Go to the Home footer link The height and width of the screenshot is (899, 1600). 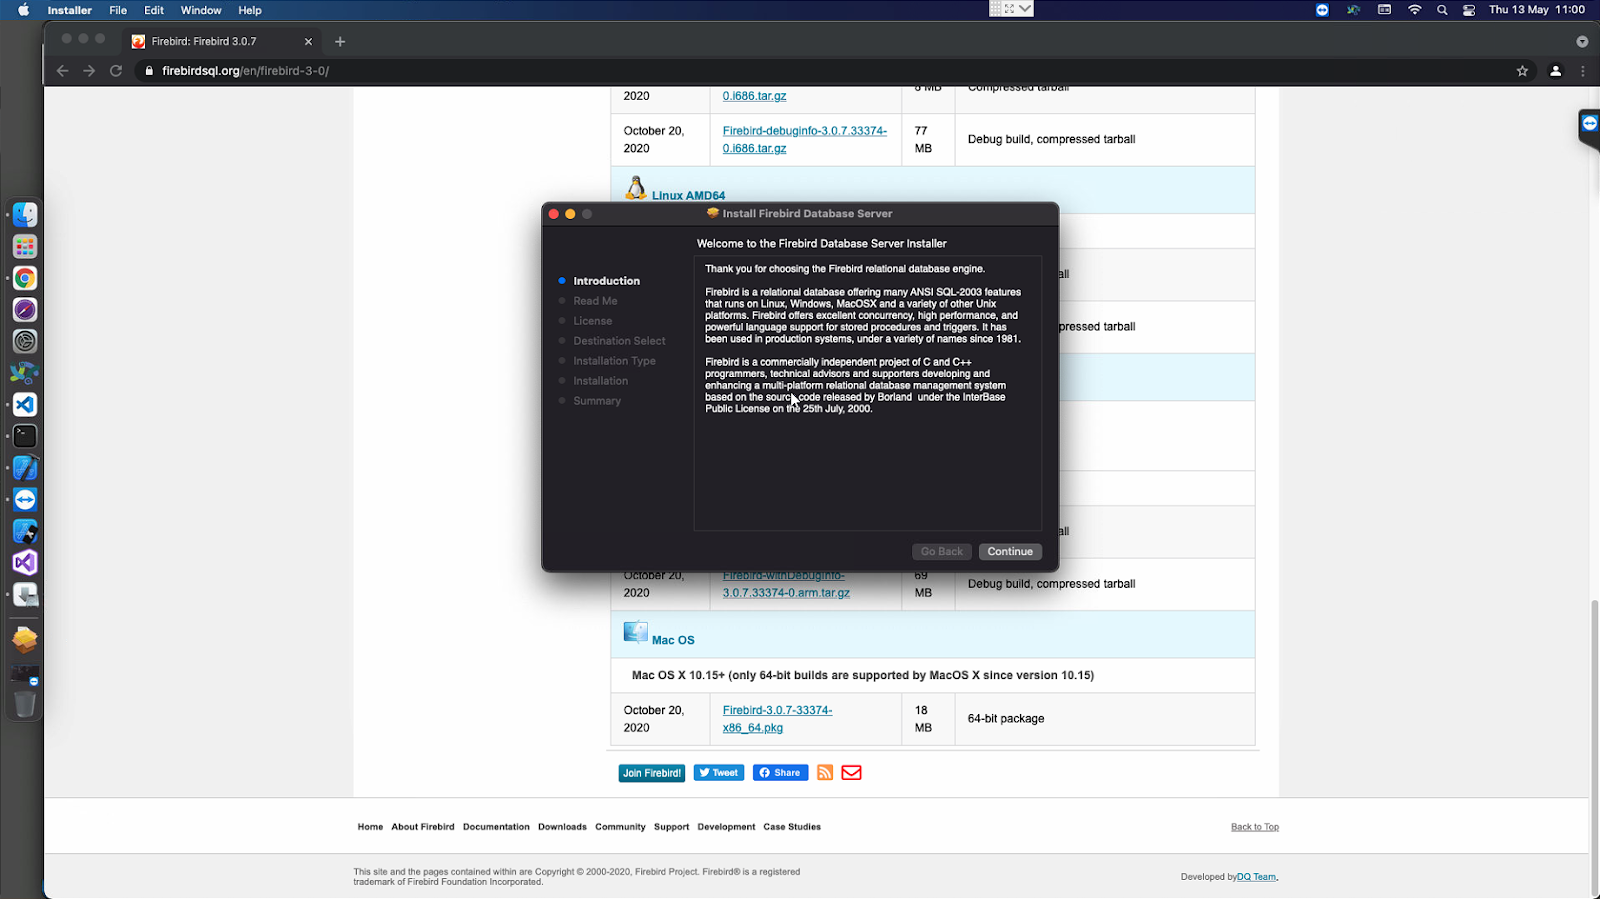pyautogui.click(x=370, y=827)
